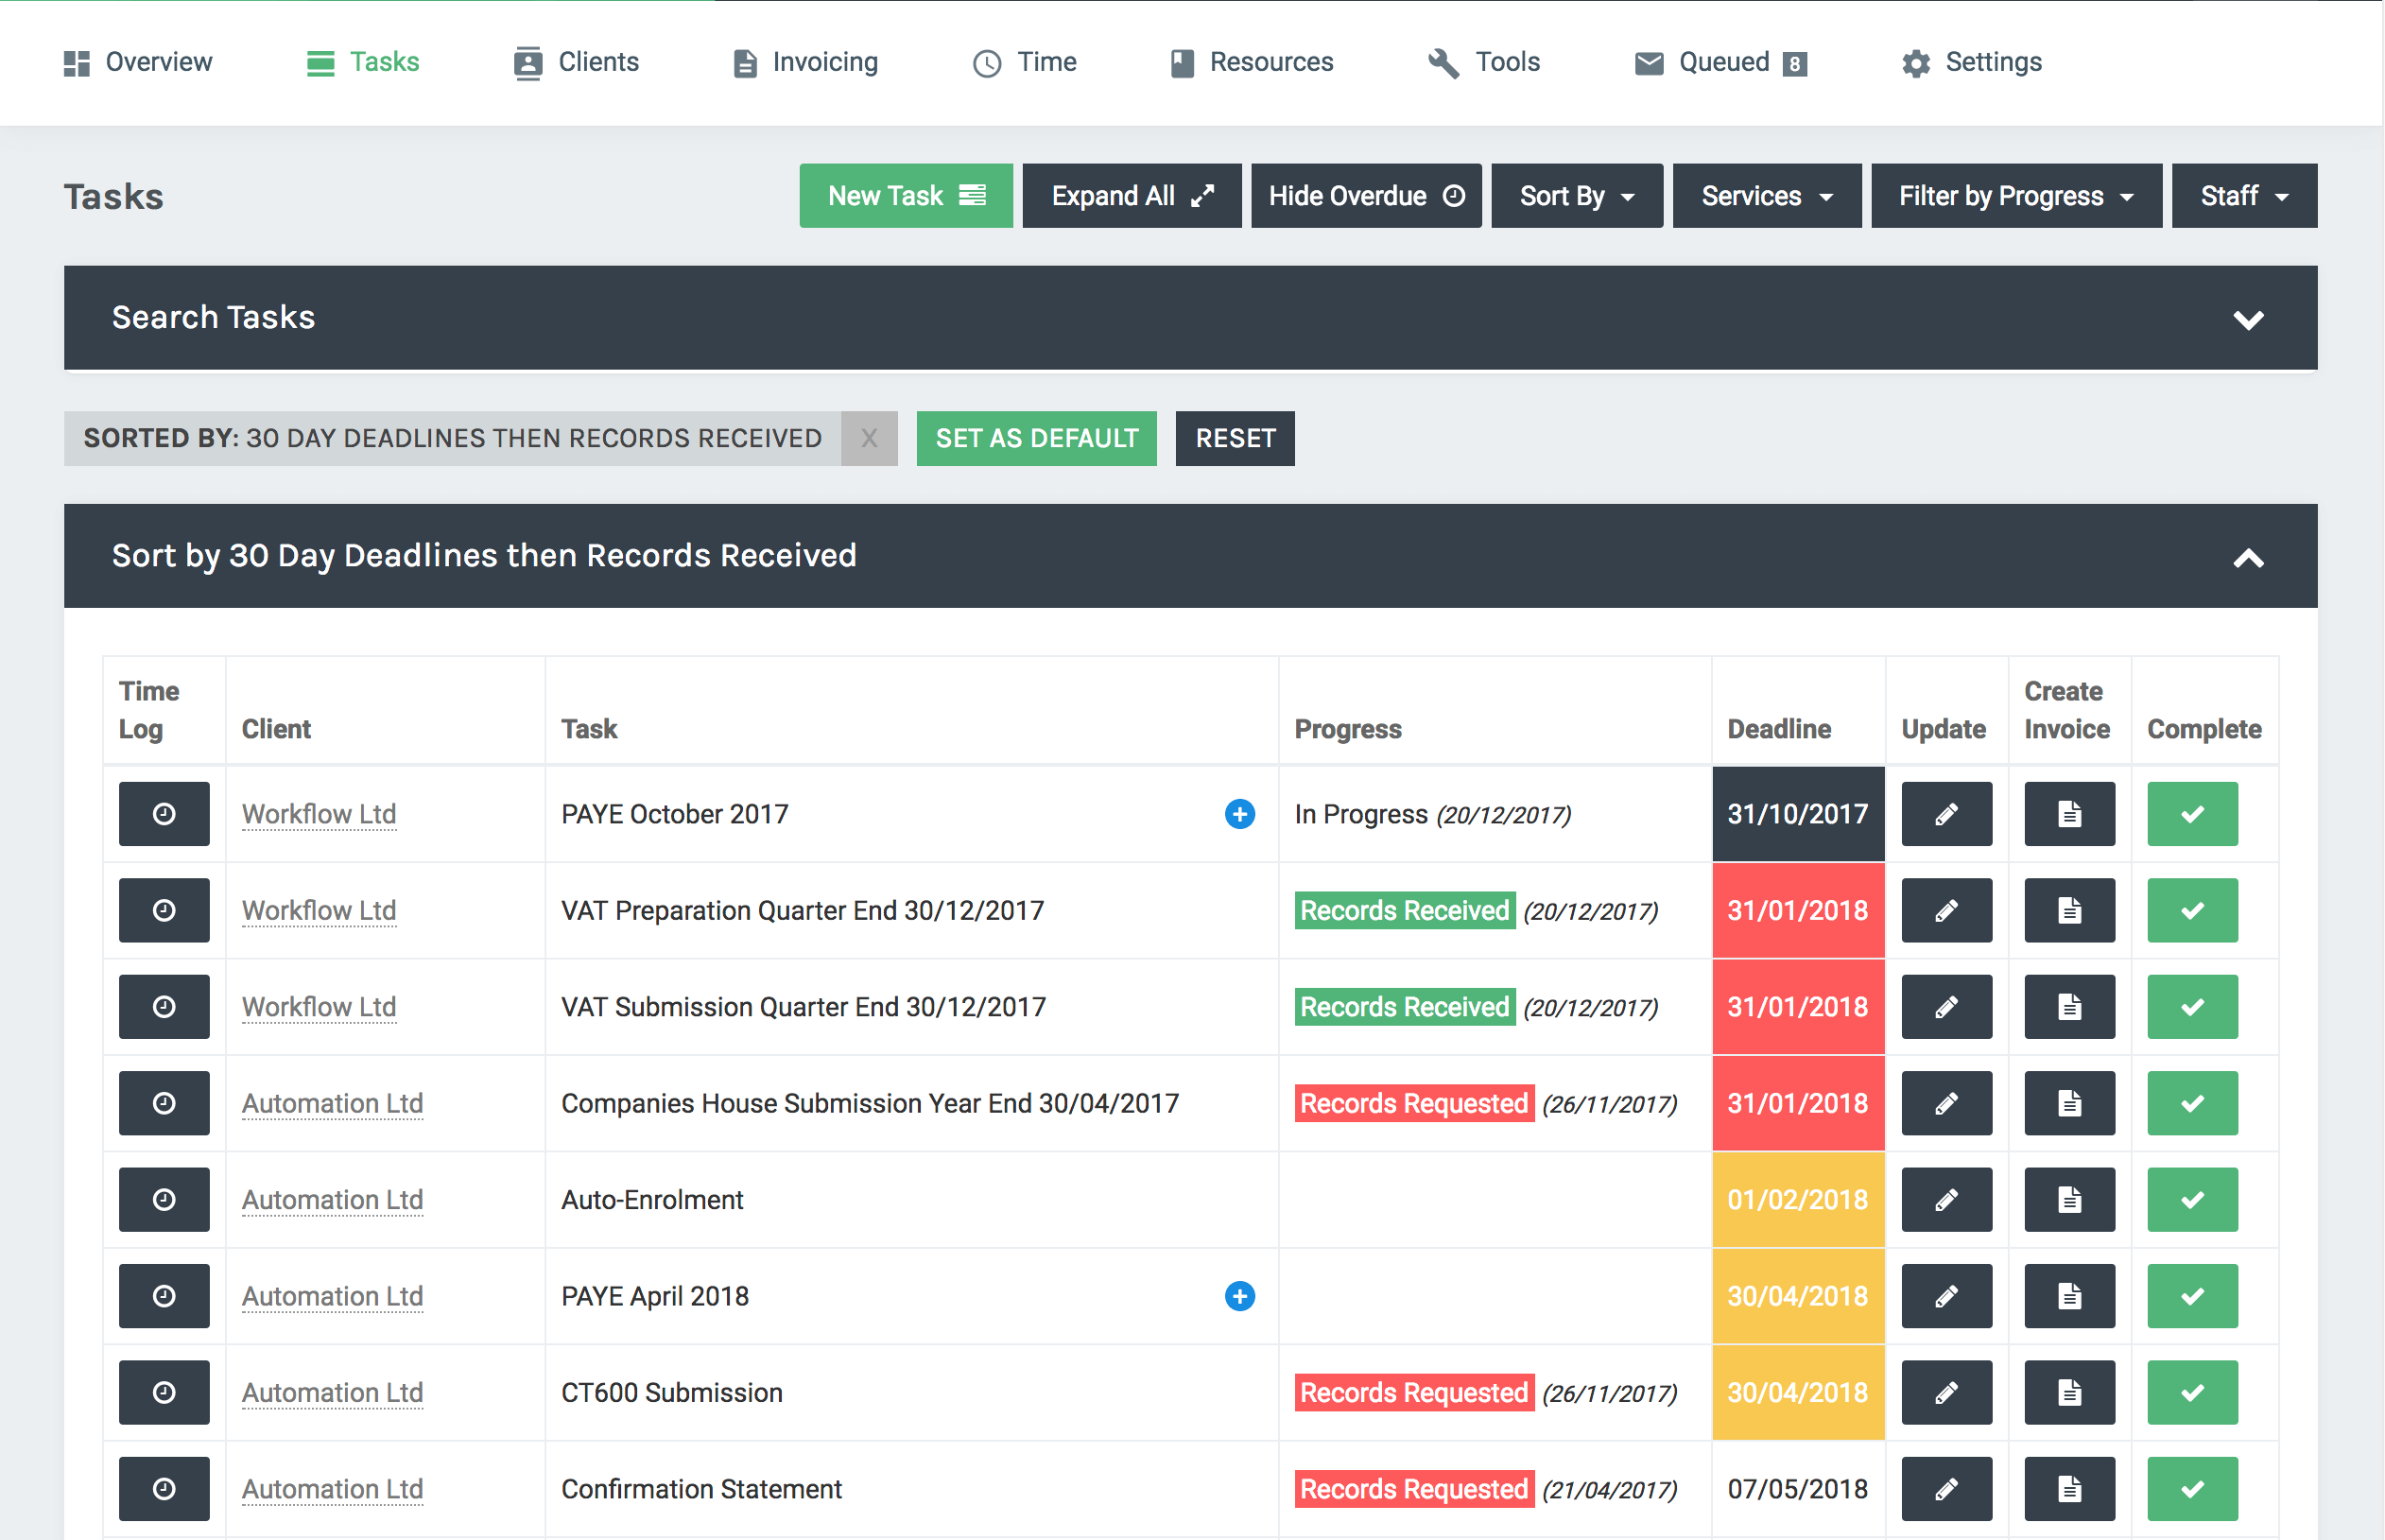This screenshot has height=1540, width=2385.
Task: Toggle Hide Overdue tasks
Action: pos(1366,196)
